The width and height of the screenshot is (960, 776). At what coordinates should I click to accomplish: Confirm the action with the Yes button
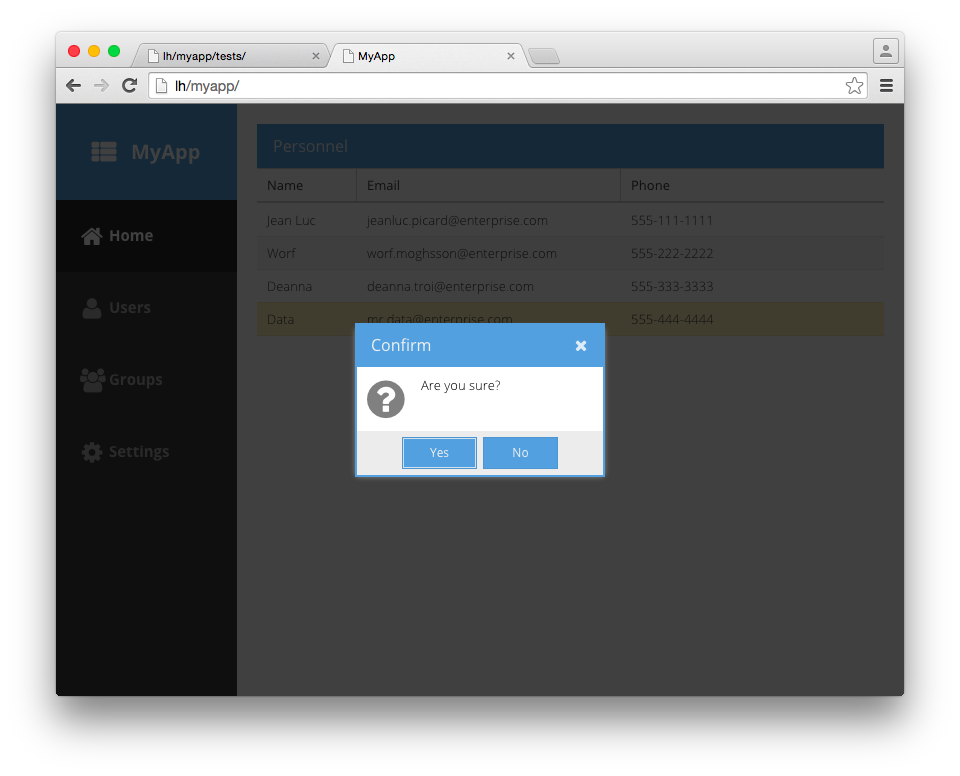coord(439,452)
